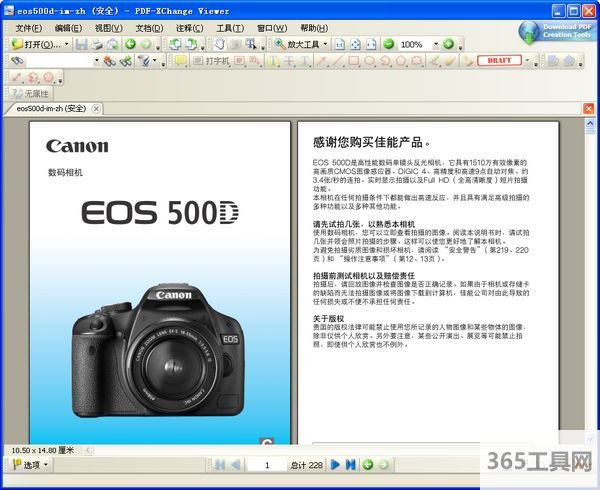The image size is (600, 490).
Task: Click Download PDF Creation Tools link
Action: pyautogui.click(x=556, y=31)
